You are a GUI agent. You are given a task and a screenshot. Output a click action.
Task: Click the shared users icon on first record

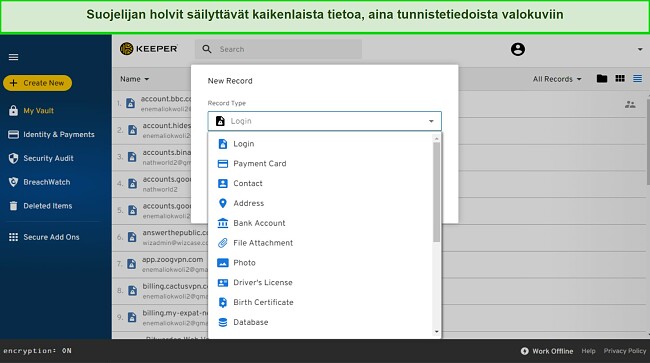tap(630, 104)
